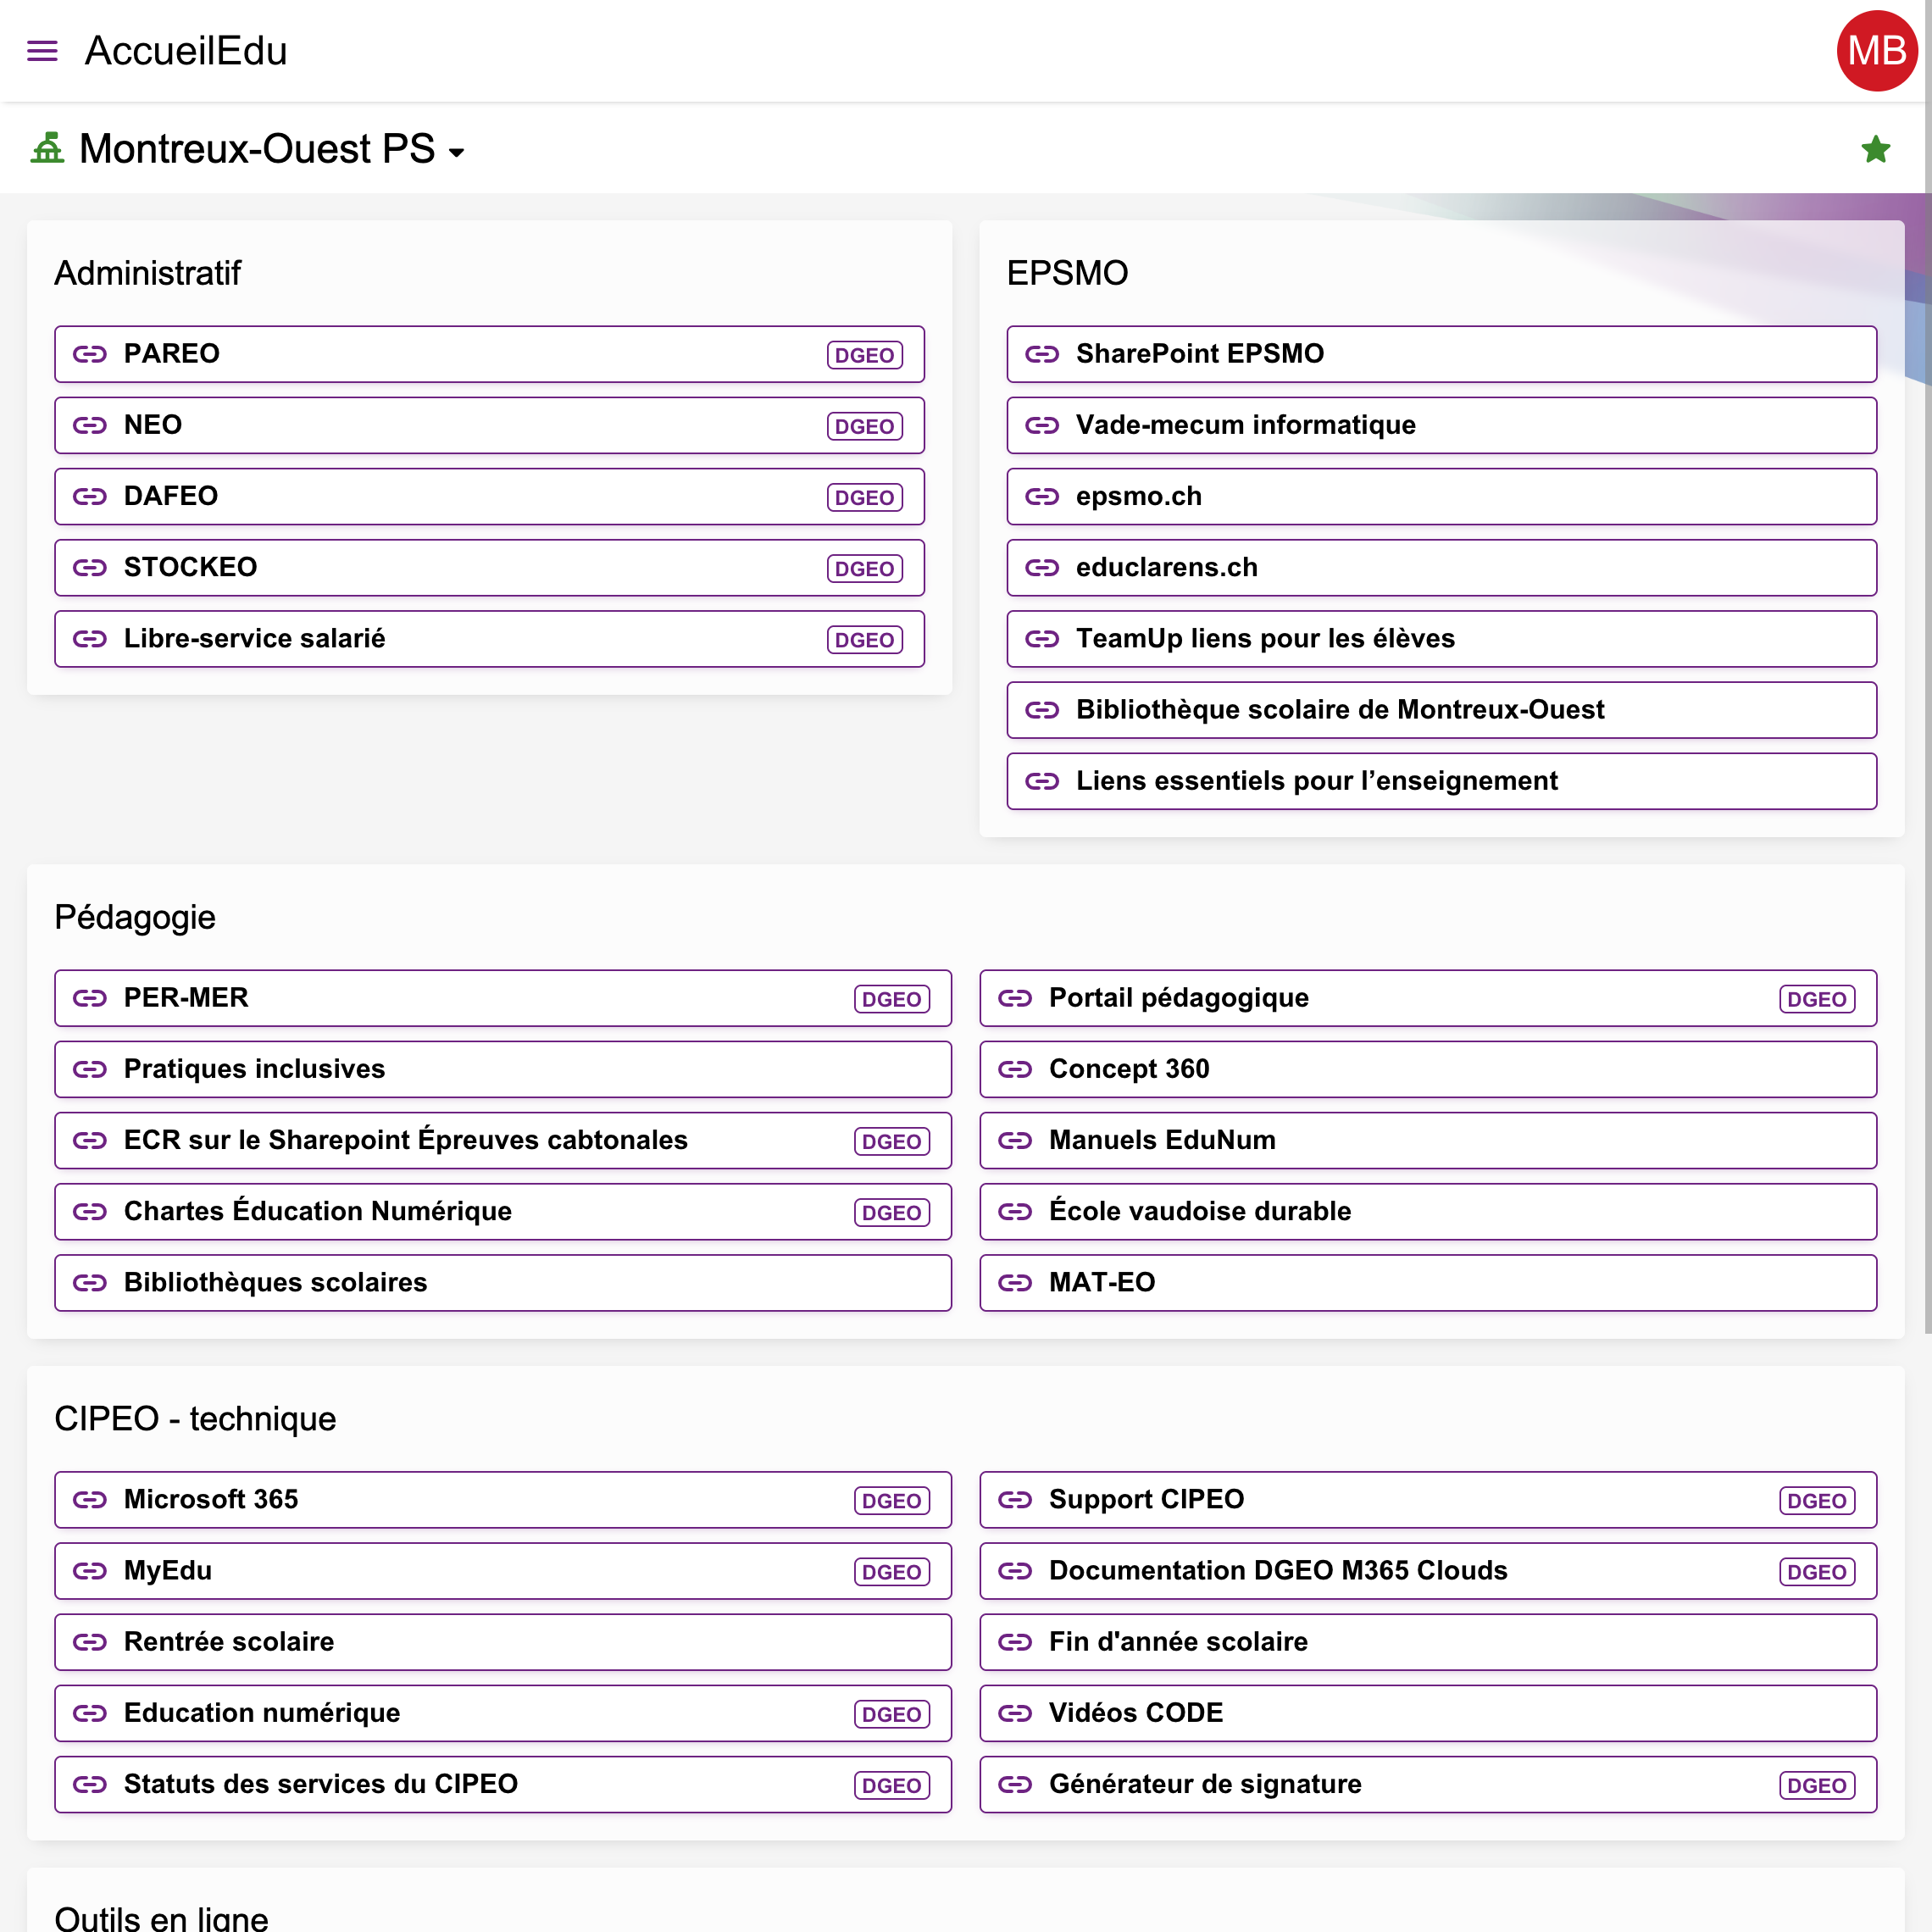Click the DGEO badge on NEO
Image resolution: width=1932 pixels, height=1932 pixels.
point(864,426)
